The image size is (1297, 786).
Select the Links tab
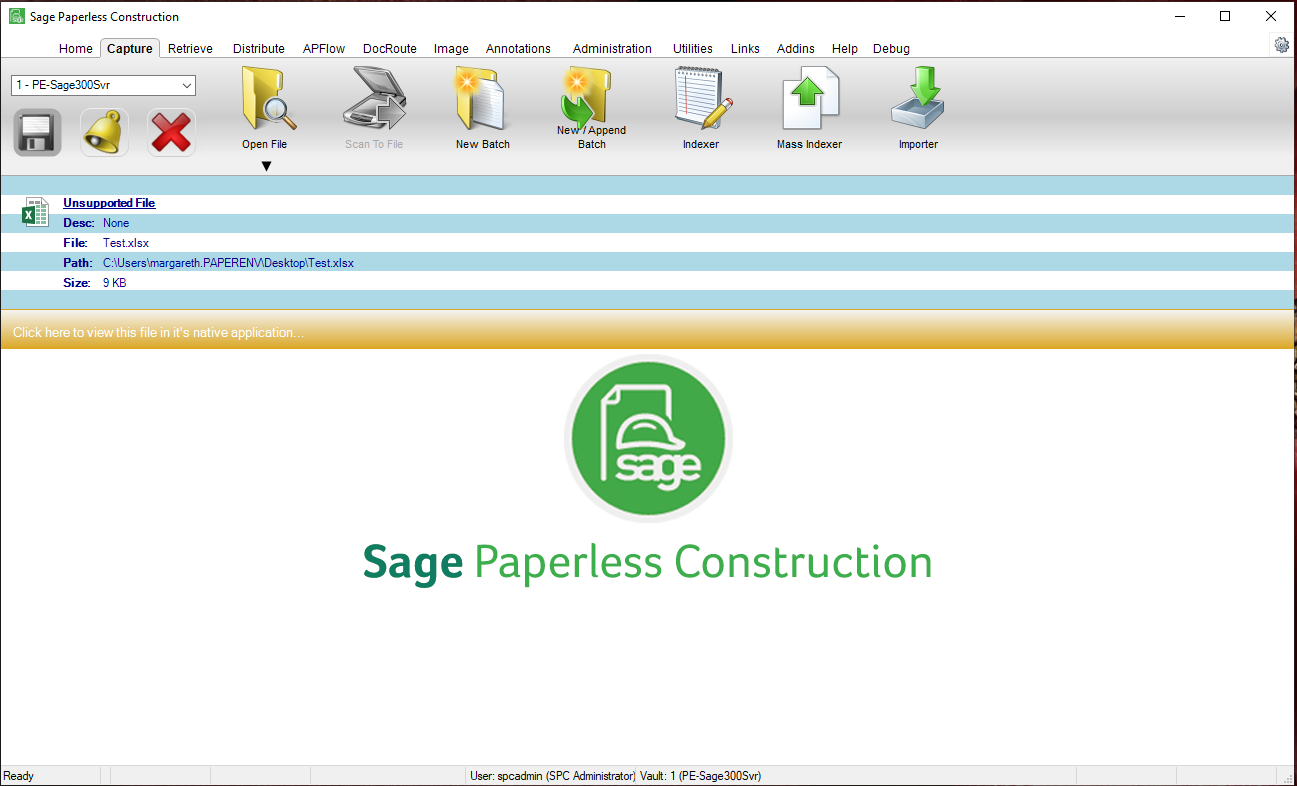745,48
